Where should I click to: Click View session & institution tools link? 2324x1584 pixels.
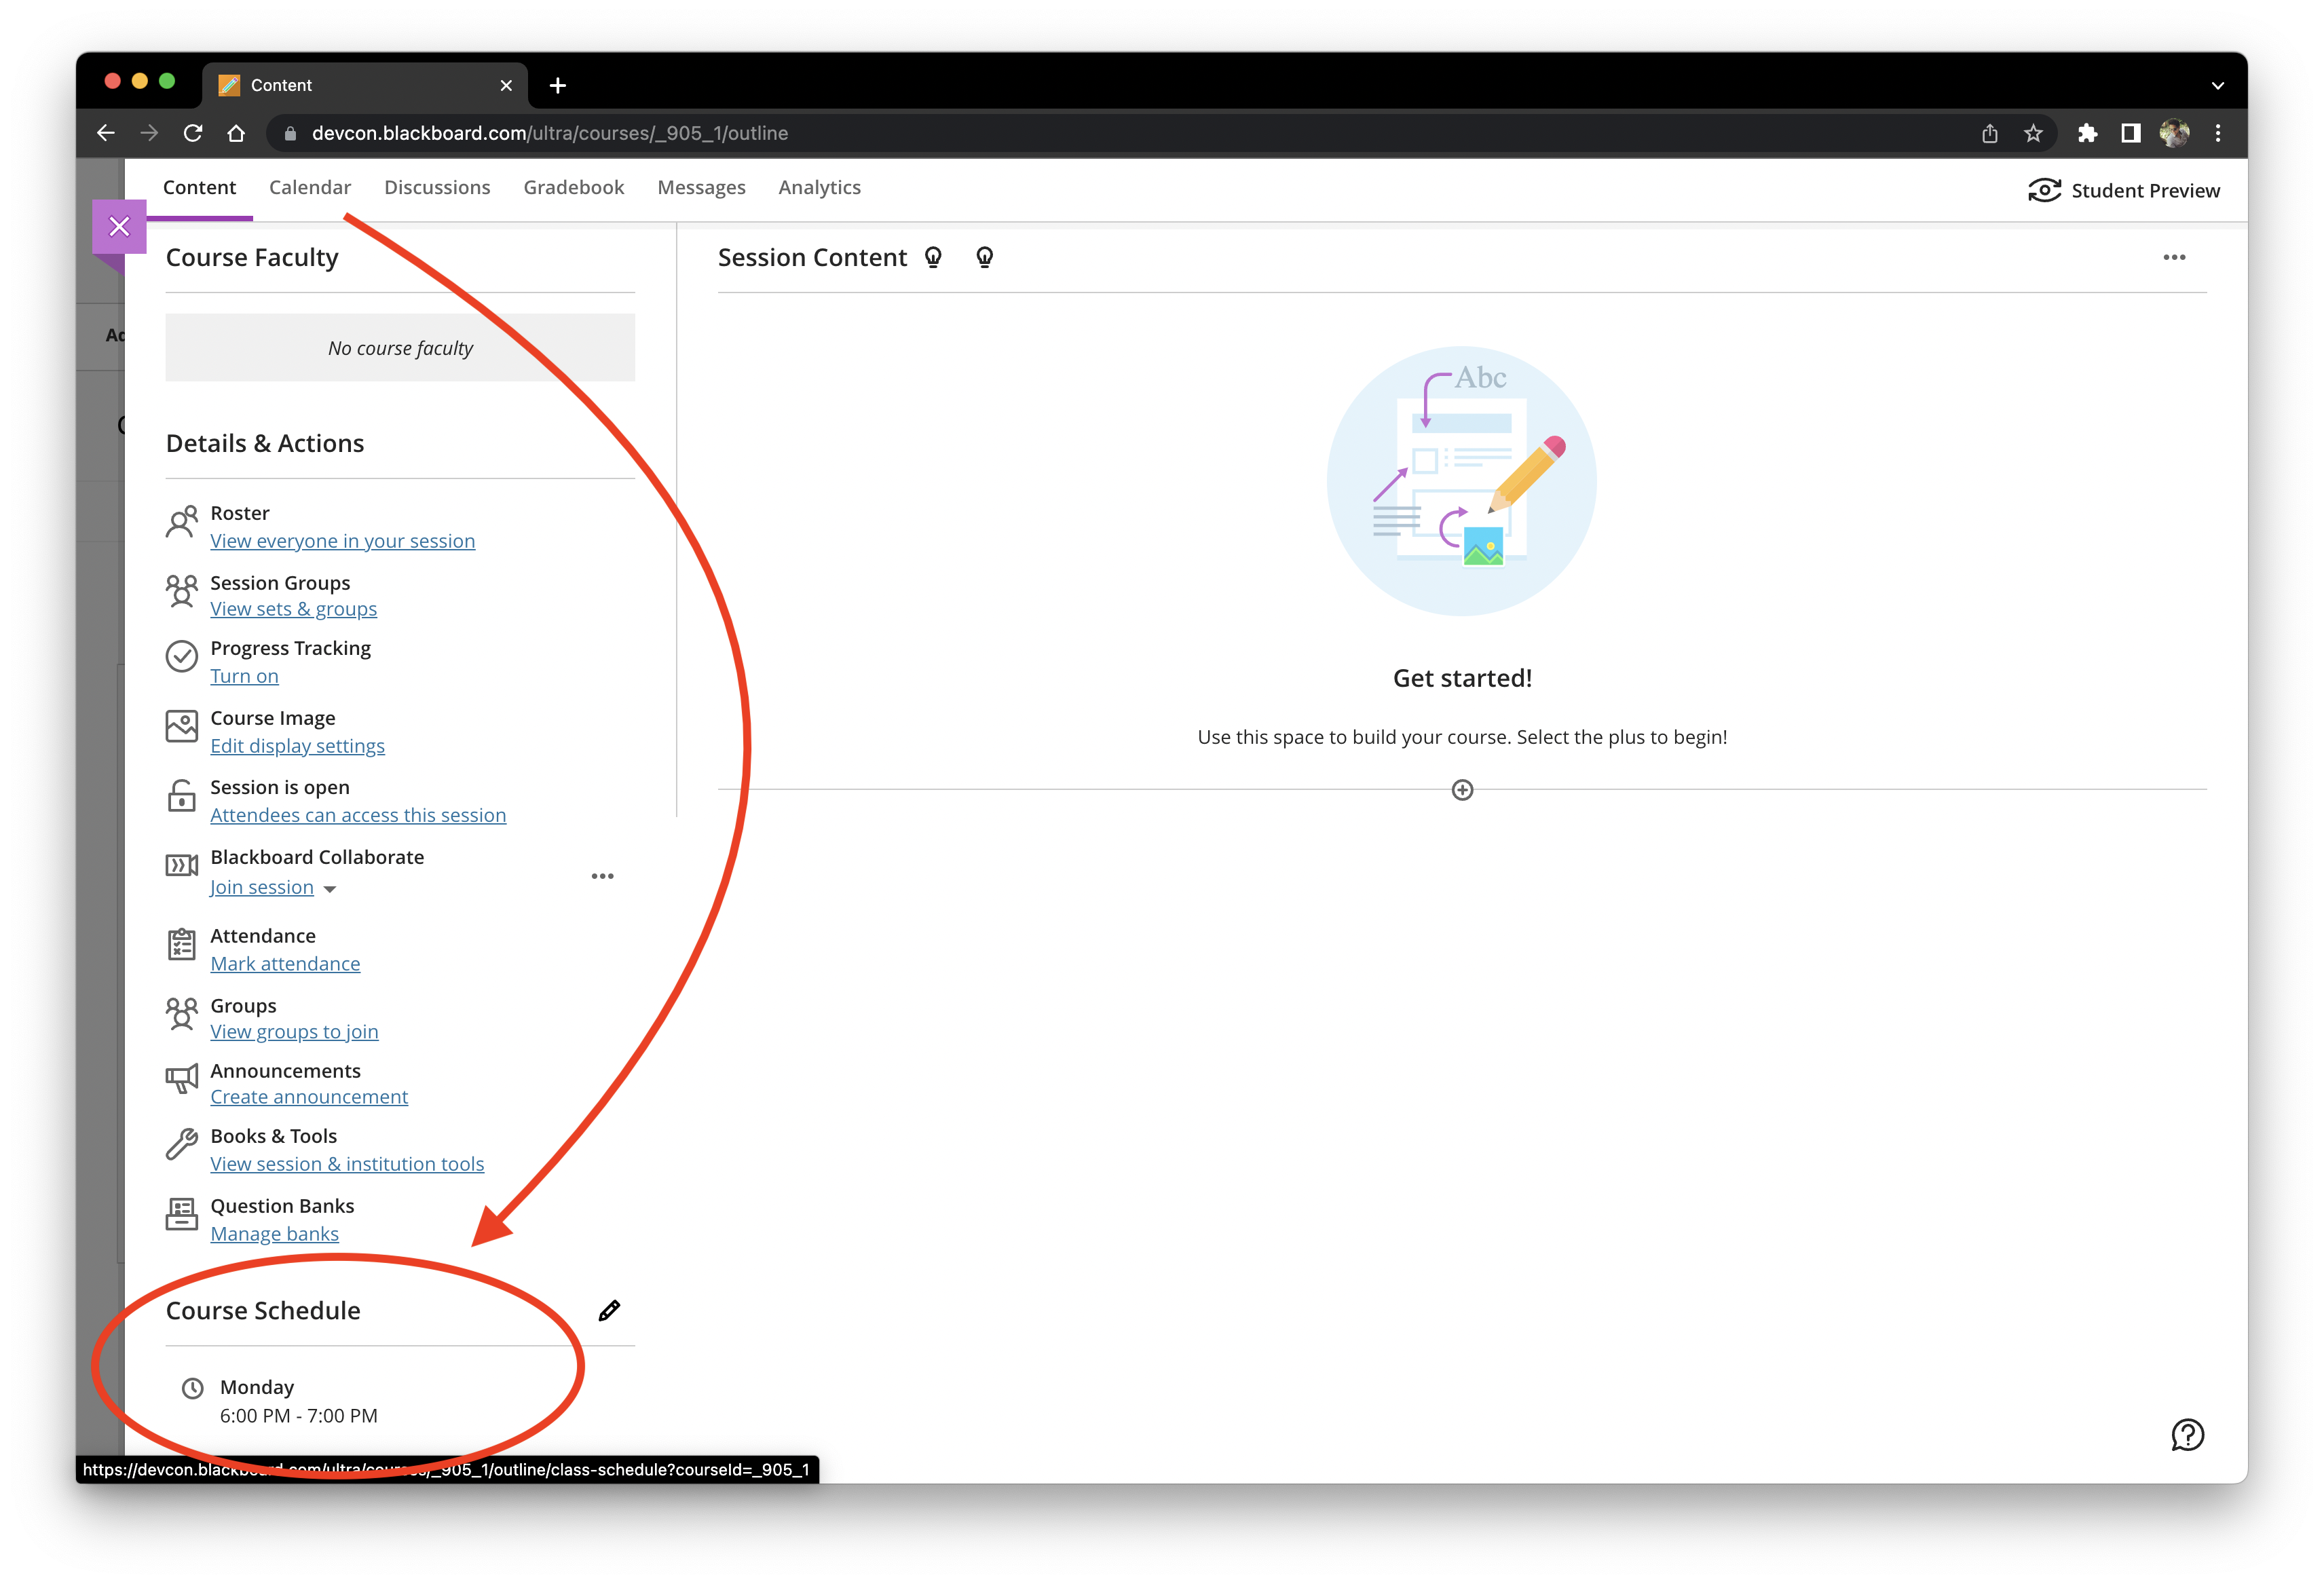pyautogui.click(x=347, y=1164)
